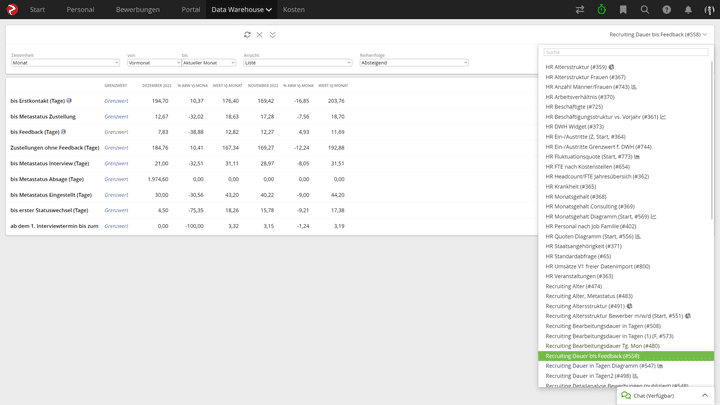
Task: Select HR Monatsgehalt Consulting (#369)
Action: (x=590, y=207)
